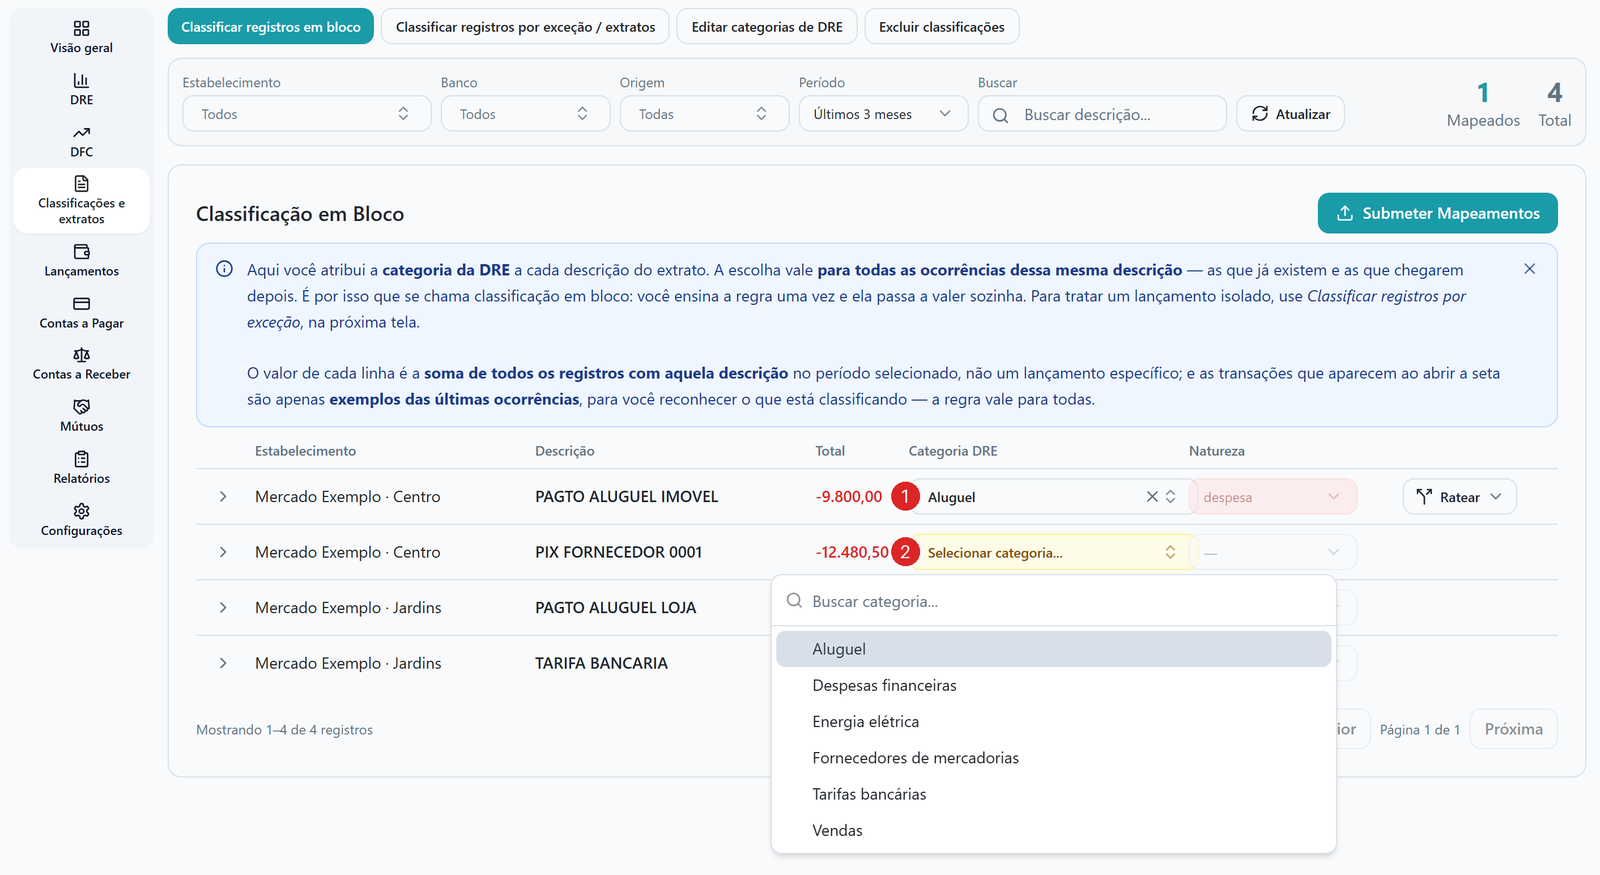The width and height of the screenshot is (1600, 875).
Task: Expand the PAGTO ALUGUEL IMOVEL row
Action: click(223, 497)
